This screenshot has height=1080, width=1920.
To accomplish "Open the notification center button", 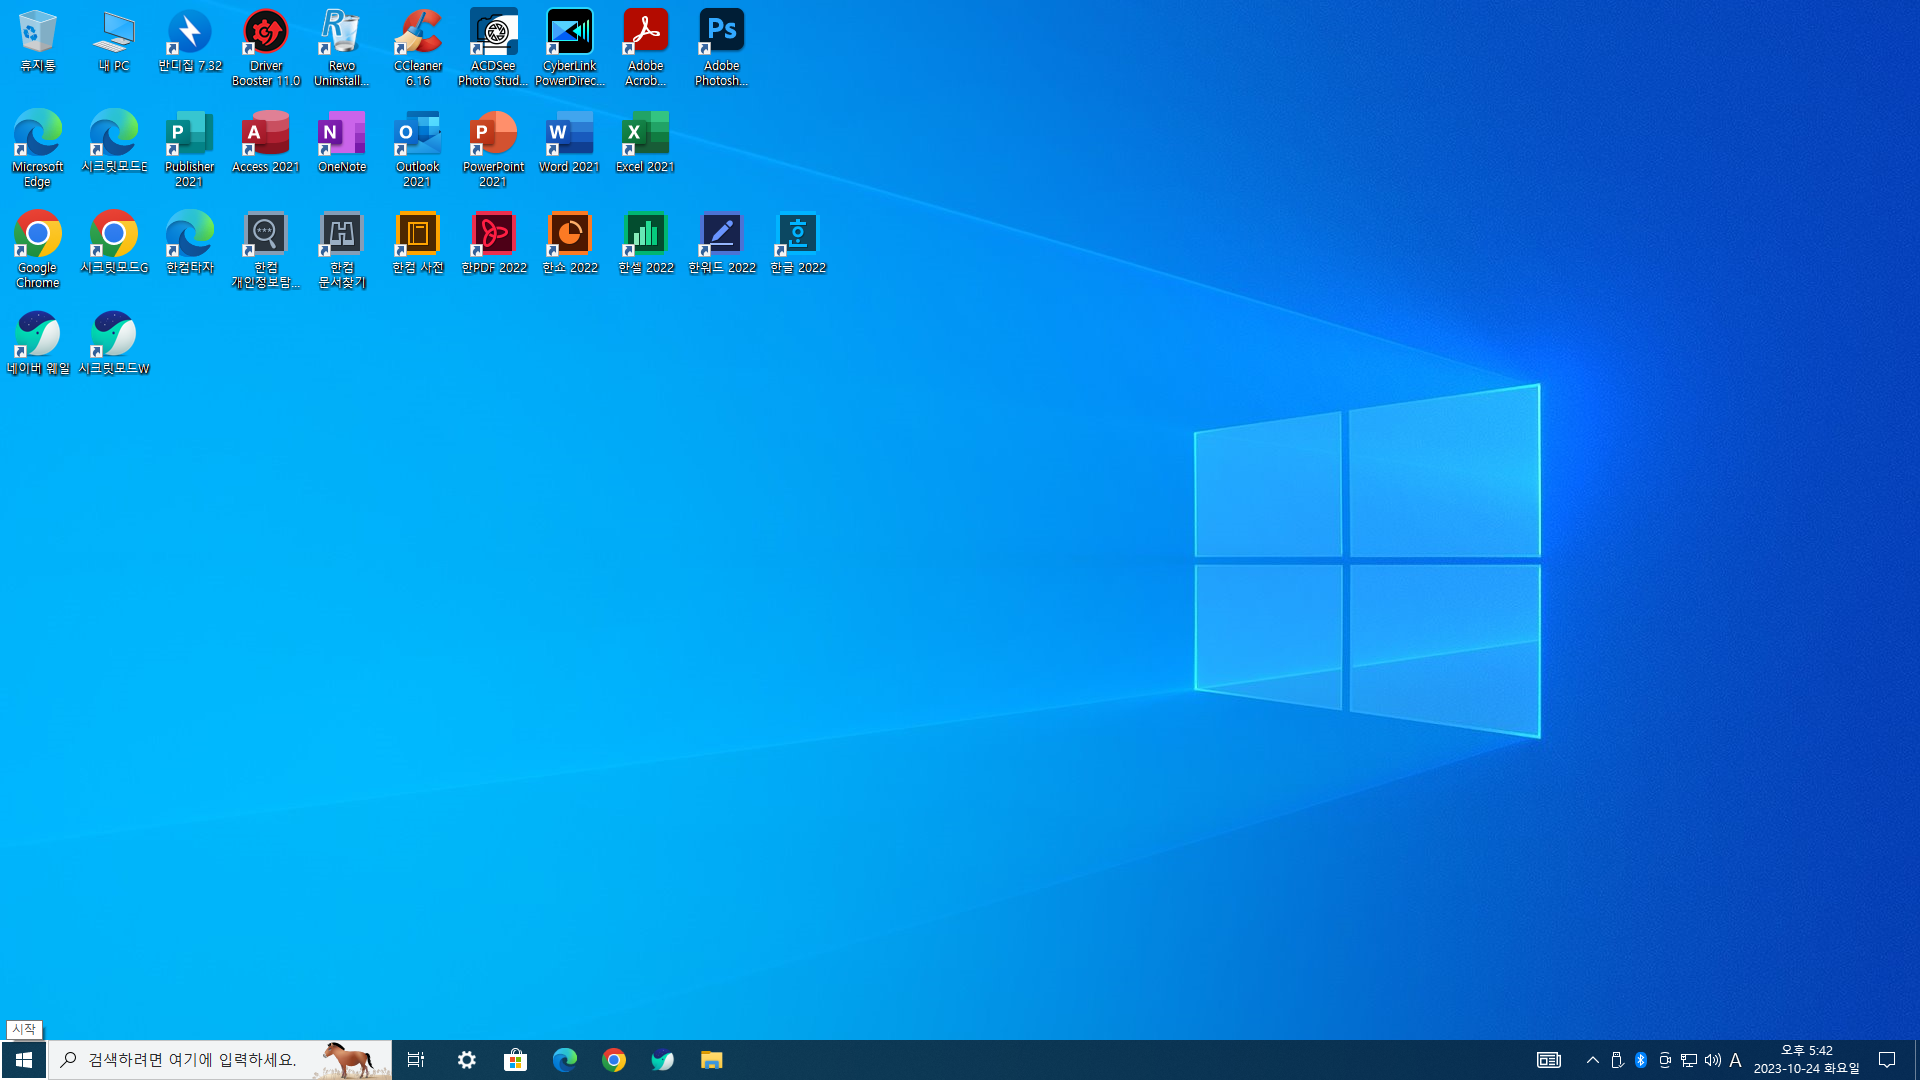I will coord(1887,1060).
